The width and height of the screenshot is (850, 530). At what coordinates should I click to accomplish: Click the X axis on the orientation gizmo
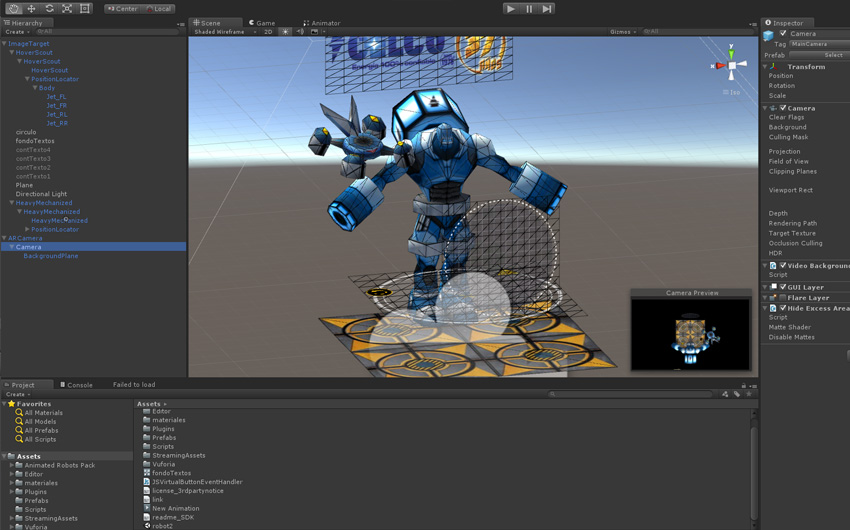719,66
